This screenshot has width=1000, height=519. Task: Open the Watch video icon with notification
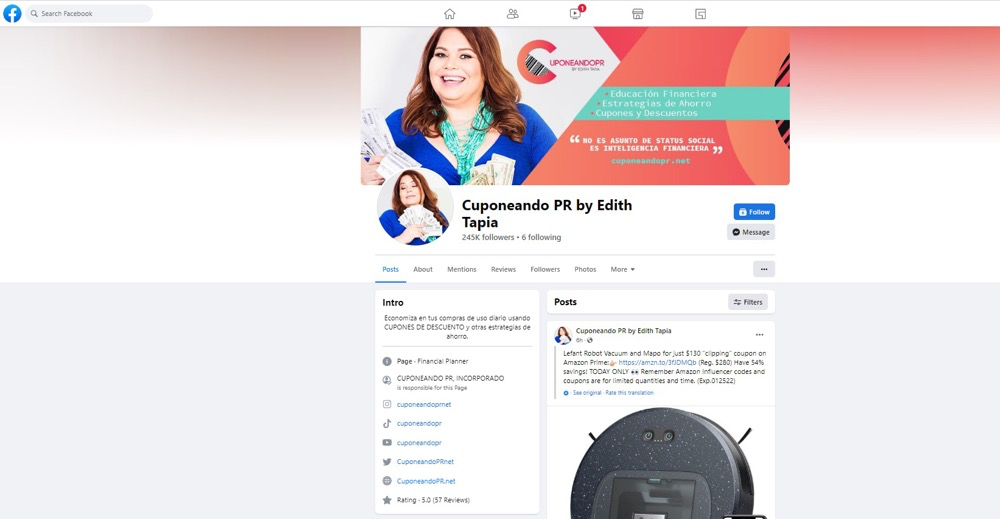coord(576,13)
